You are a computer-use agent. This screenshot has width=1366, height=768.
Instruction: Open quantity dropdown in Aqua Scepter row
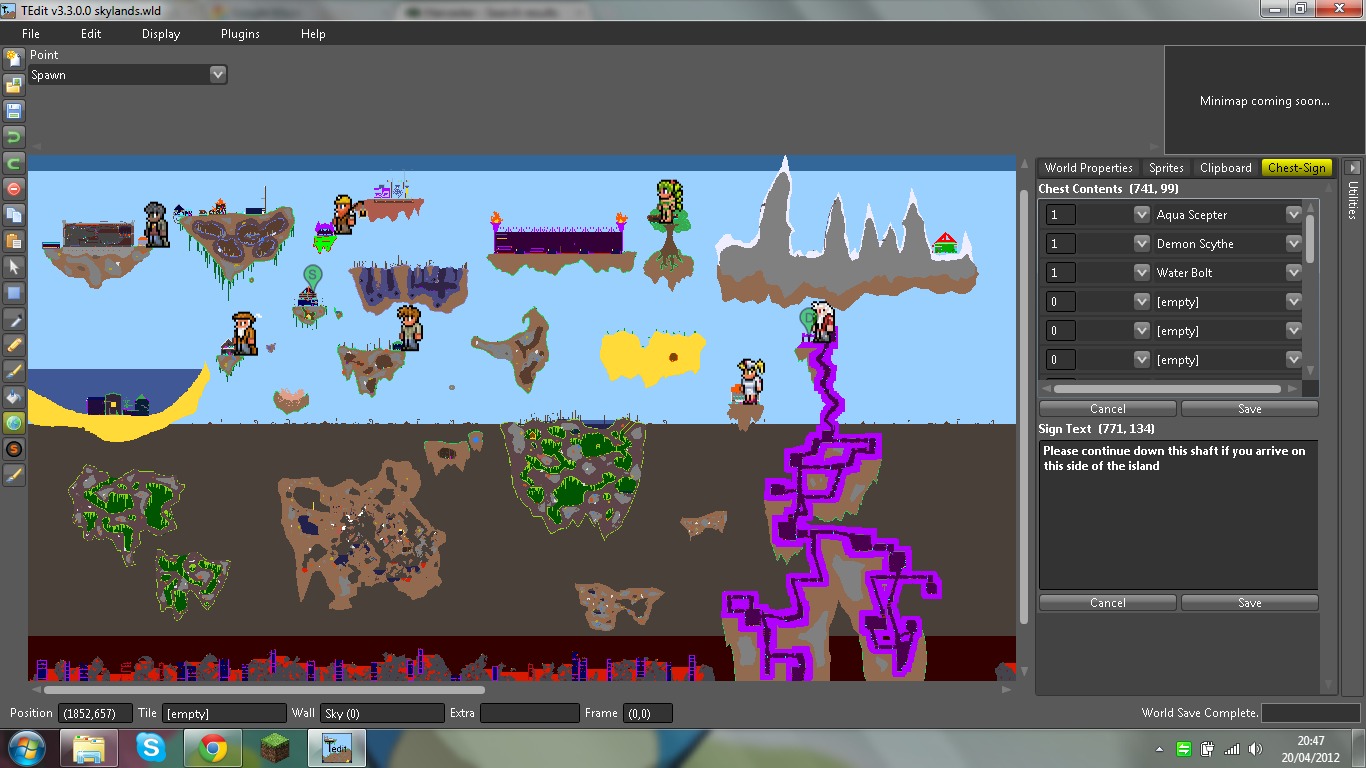(1141, 214)
